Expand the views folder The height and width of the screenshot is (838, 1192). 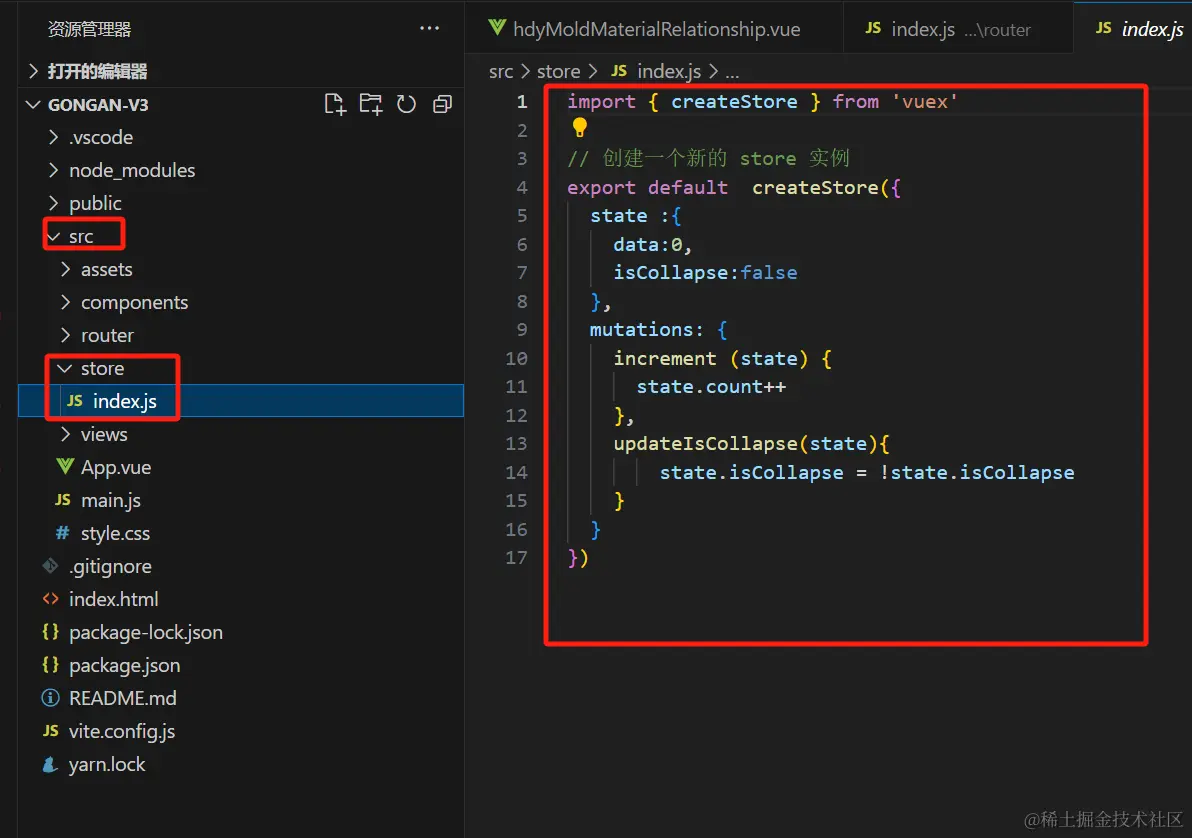tap(65, 434)
